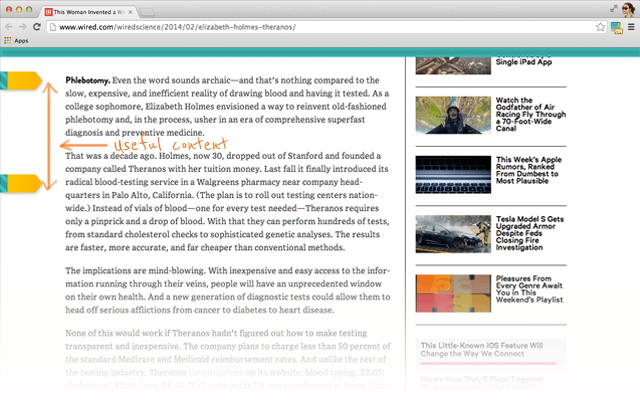Click the lower yellow highlight marker
This screenshot has height=400, width=640.
[x=21, y=183]
